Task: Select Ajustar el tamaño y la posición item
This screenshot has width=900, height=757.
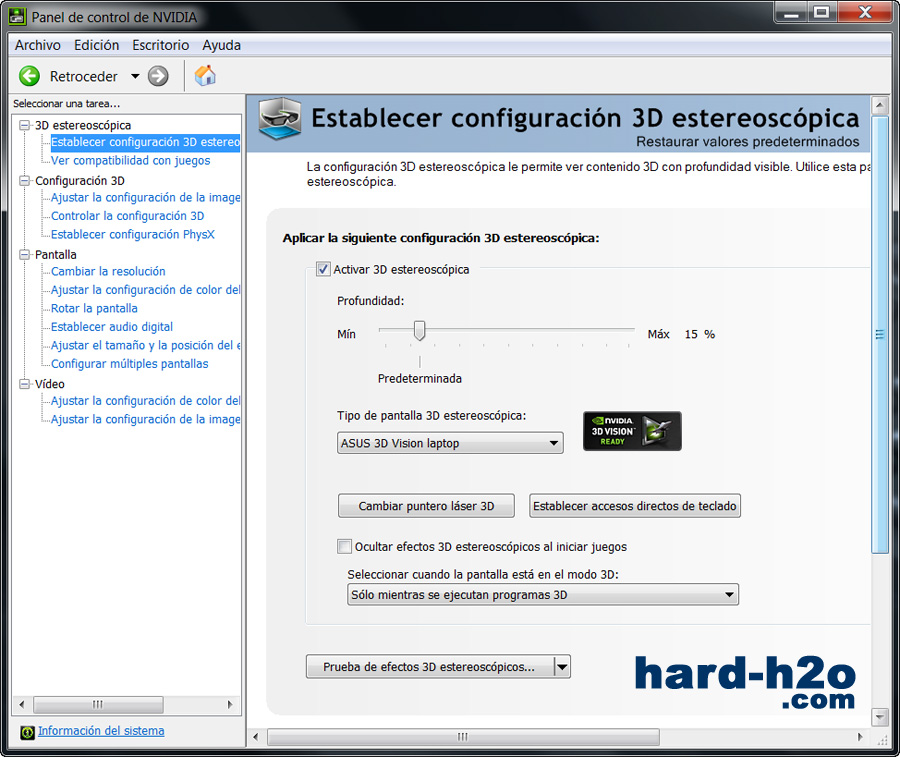Action: [x=146, y=345]
